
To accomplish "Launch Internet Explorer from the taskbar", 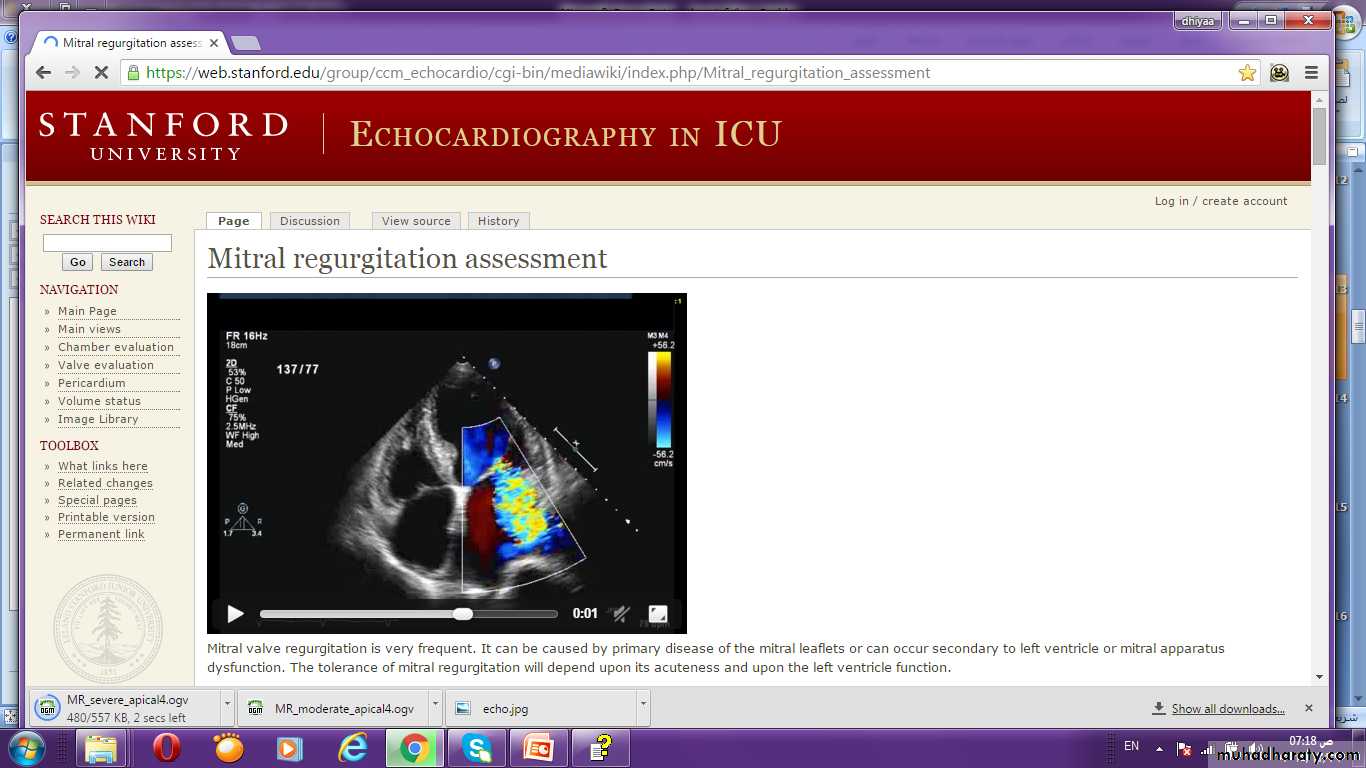I will pyautogui.click(x=353, y=748).
